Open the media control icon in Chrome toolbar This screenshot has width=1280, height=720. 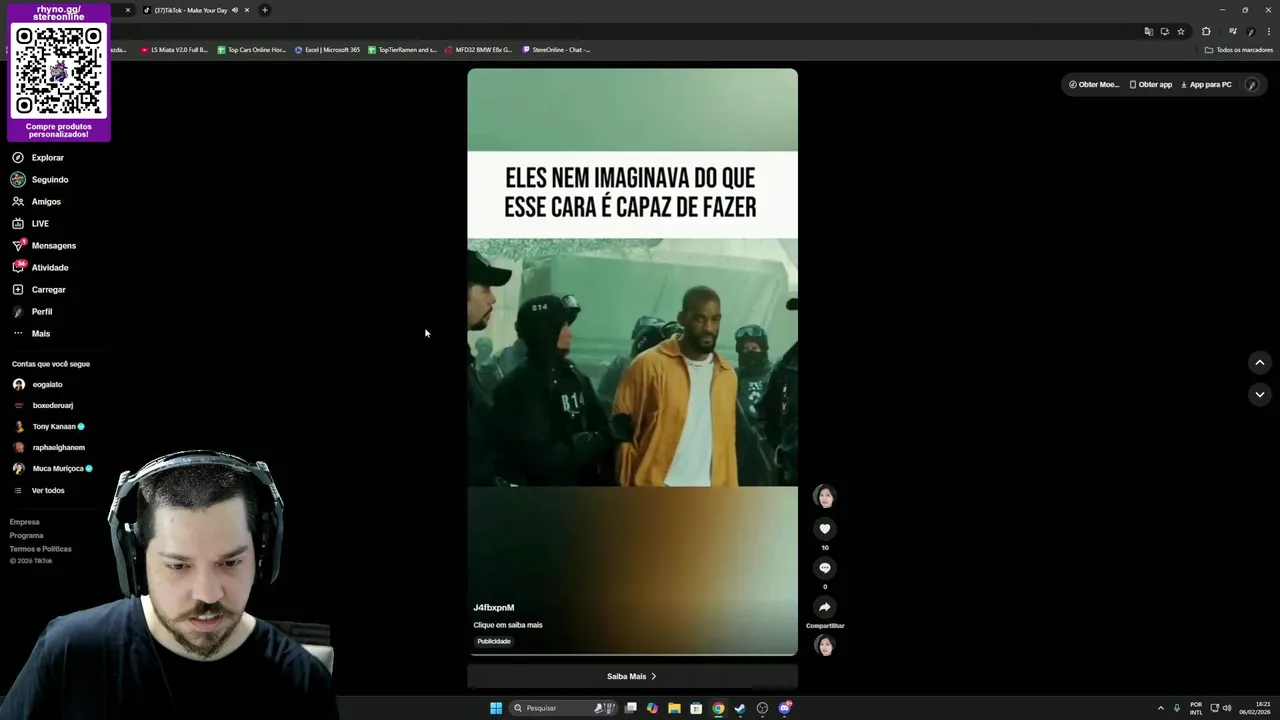coord(1232,31)
